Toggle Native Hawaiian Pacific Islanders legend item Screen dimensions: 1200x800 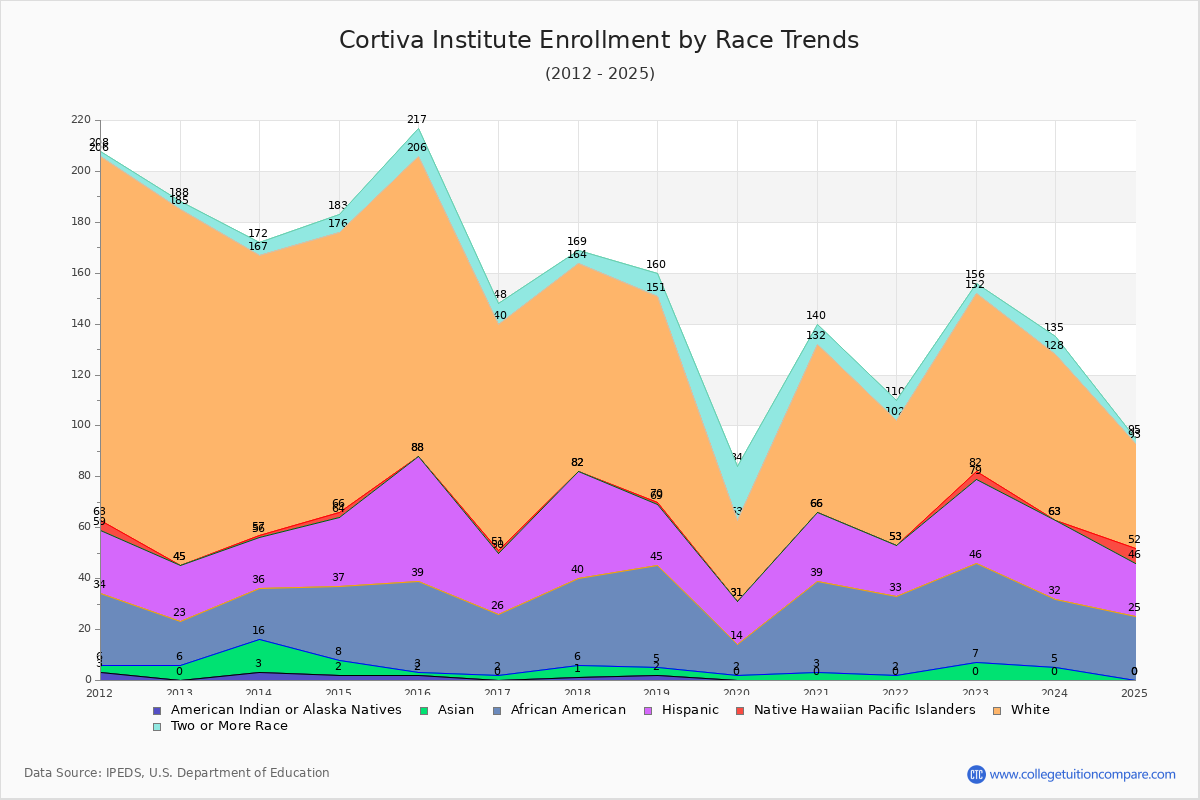pyautogui.click(x=856, y=710)
